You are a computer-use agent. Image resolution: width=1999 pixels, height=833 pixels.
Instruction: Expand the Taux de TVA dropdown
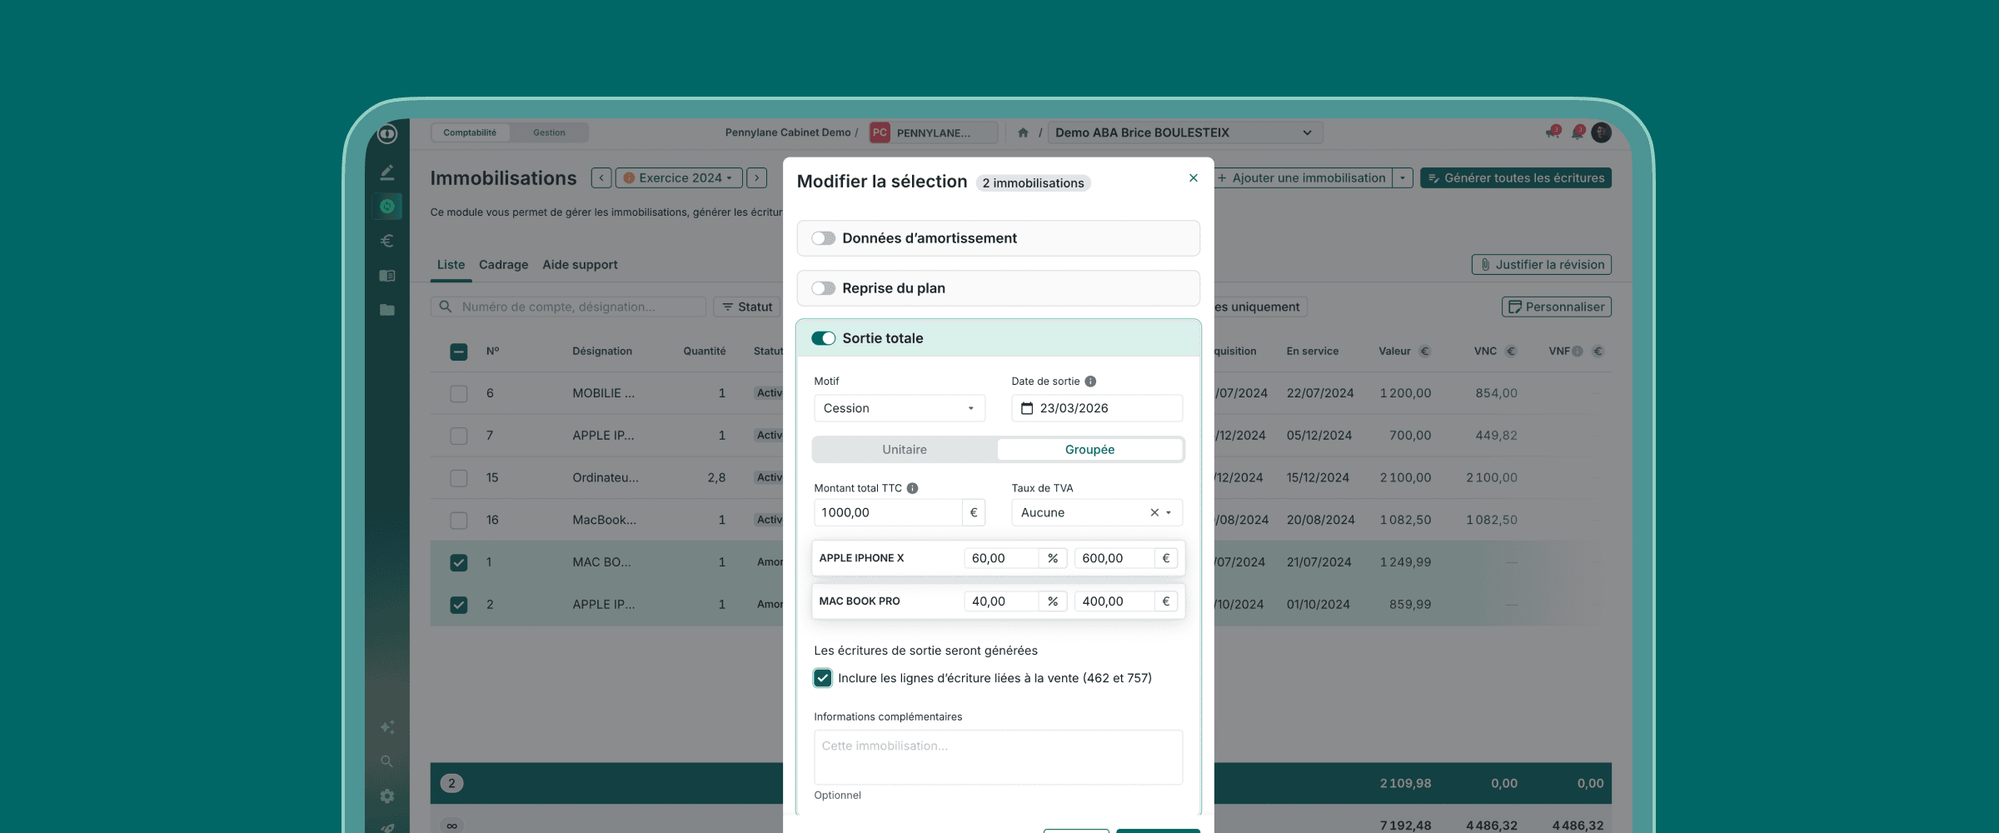pos(1168,513)
